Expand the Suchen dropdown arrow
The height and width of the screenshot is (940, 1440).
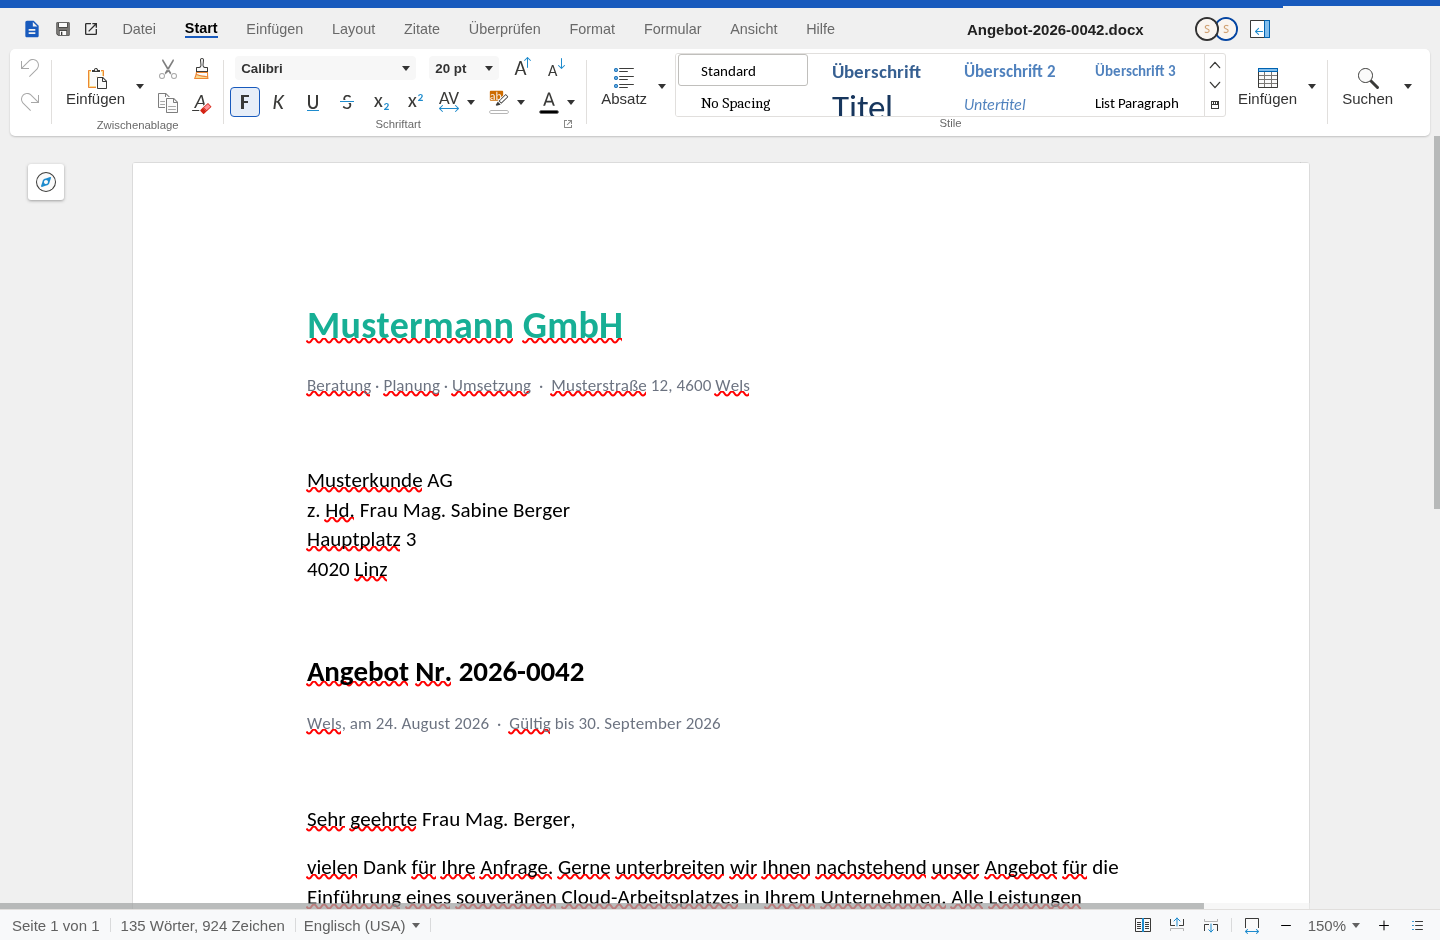click(1408, 87)
